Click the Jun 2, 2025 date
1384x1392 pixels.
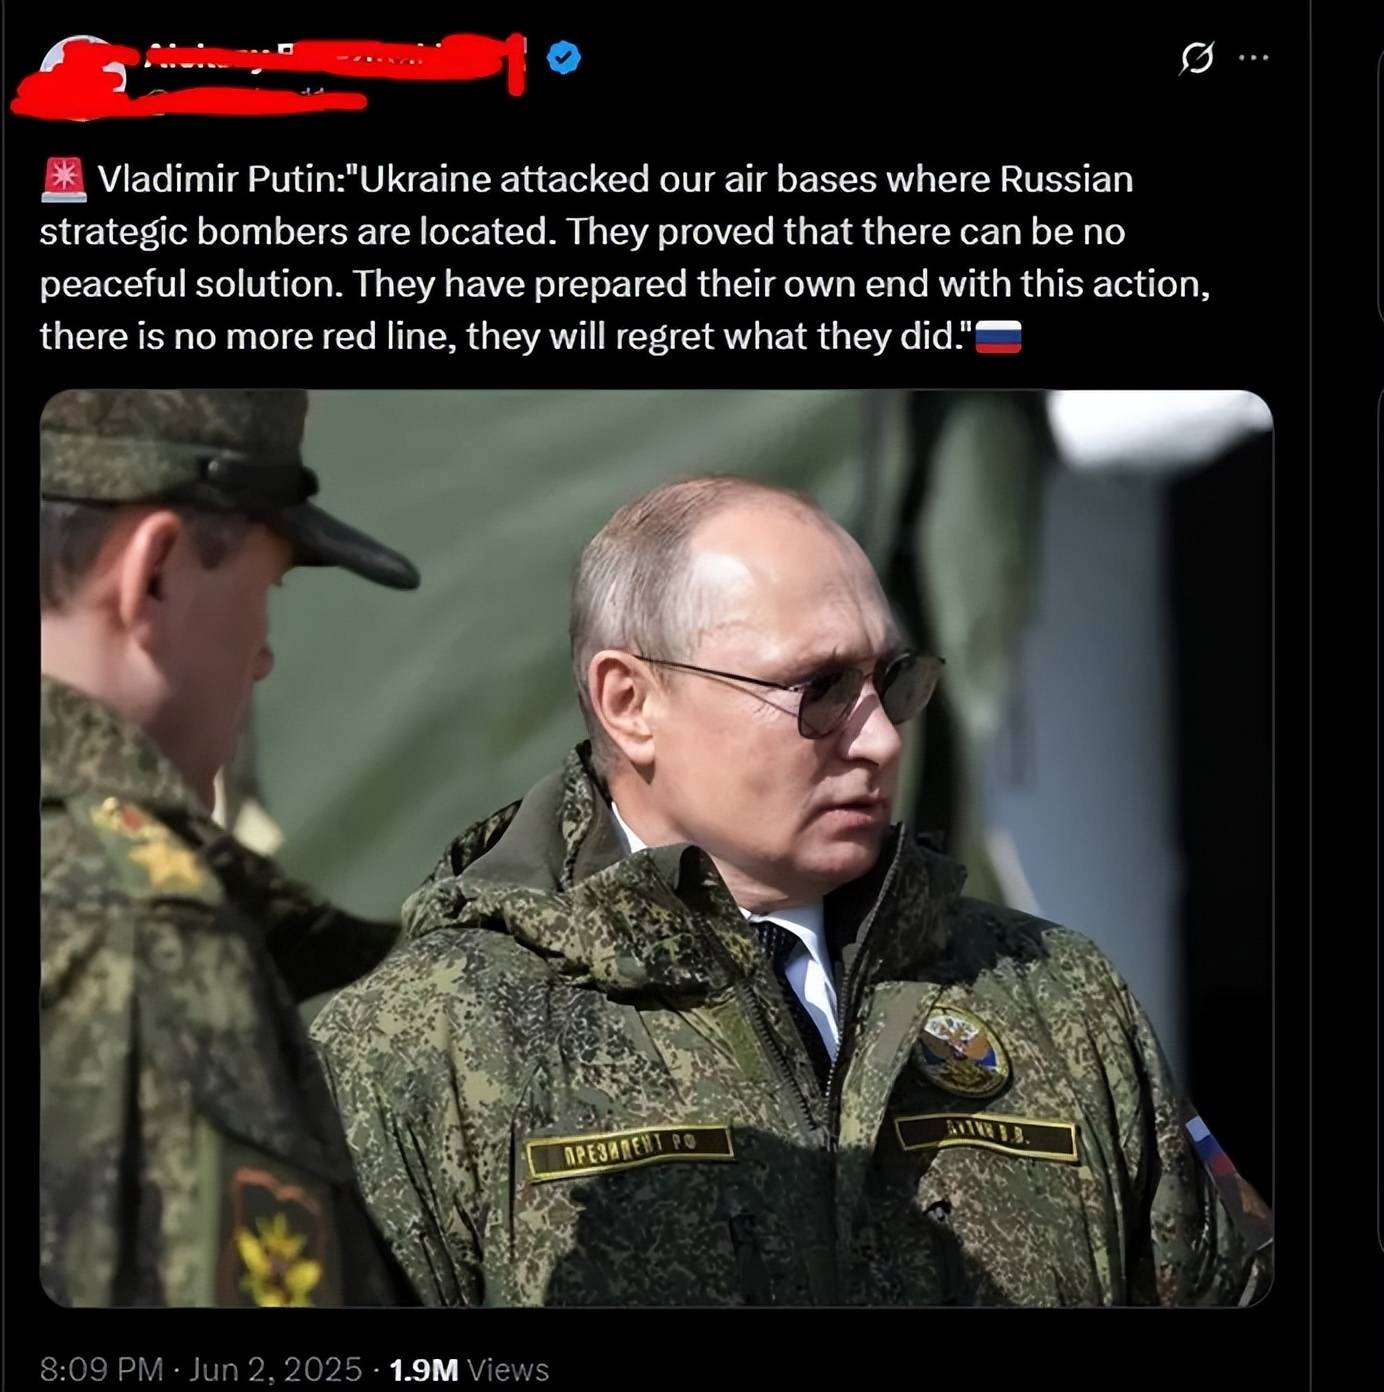click(275, 1369)
